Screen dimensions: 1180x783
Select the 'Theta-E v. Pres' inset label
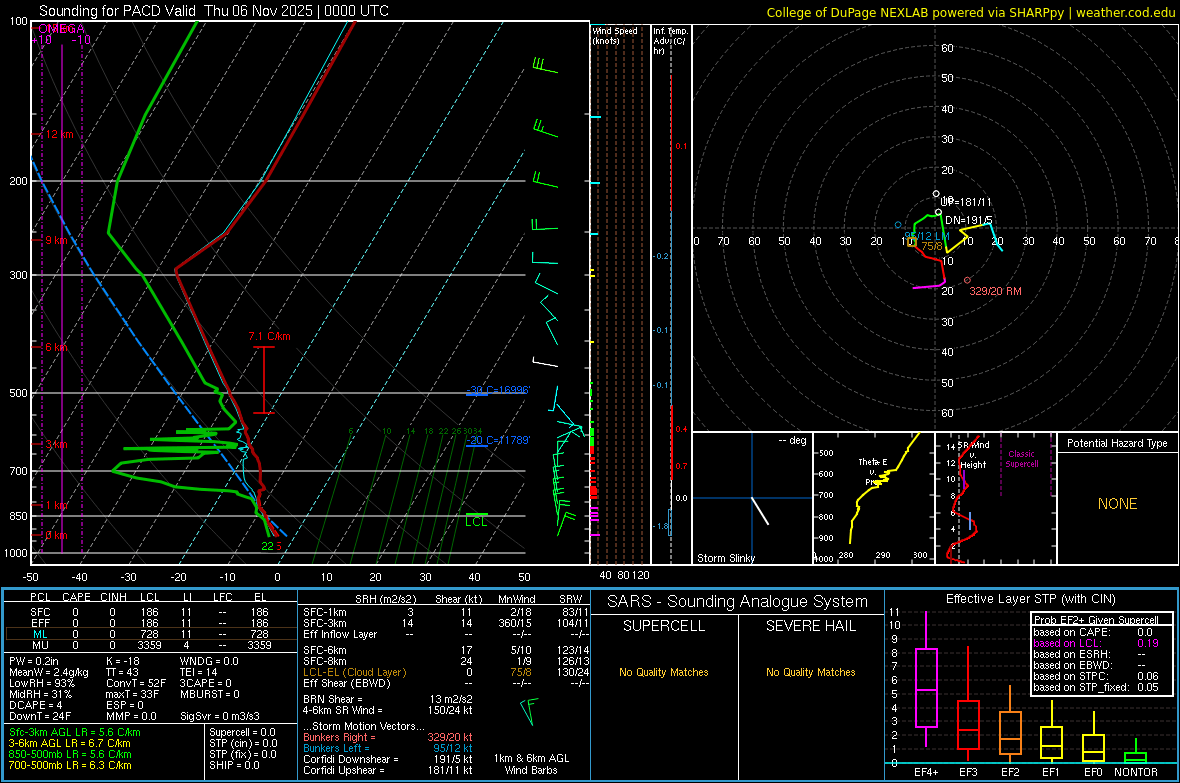point(873,471)
